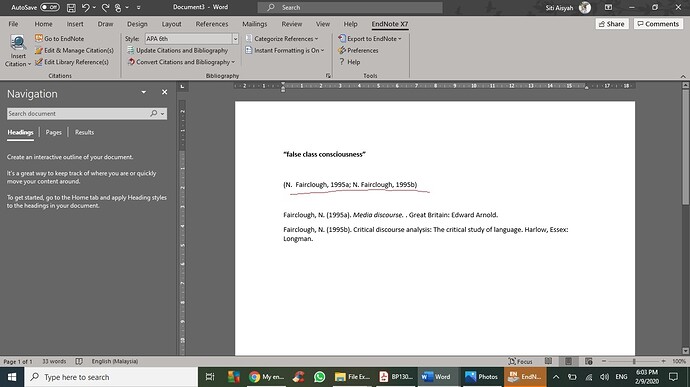Click the Comments button

[658, 24]
